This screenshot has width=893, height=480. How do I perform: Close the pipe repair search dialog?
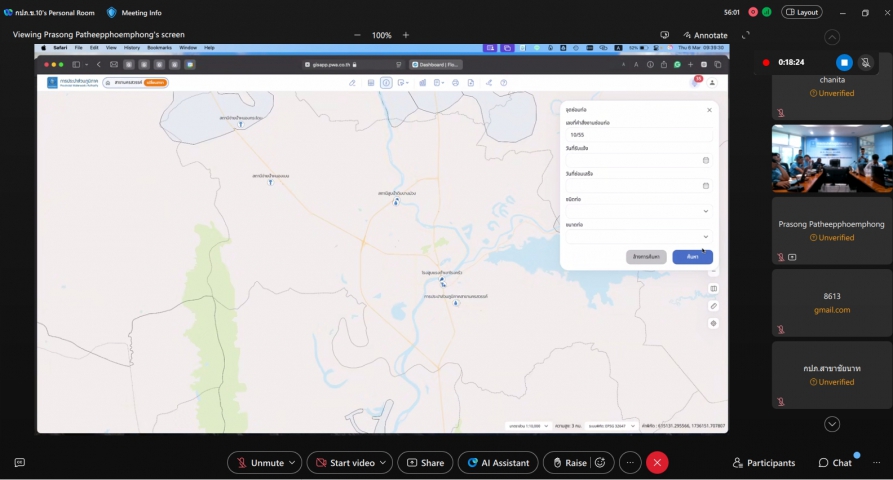(x=709, y=110)
